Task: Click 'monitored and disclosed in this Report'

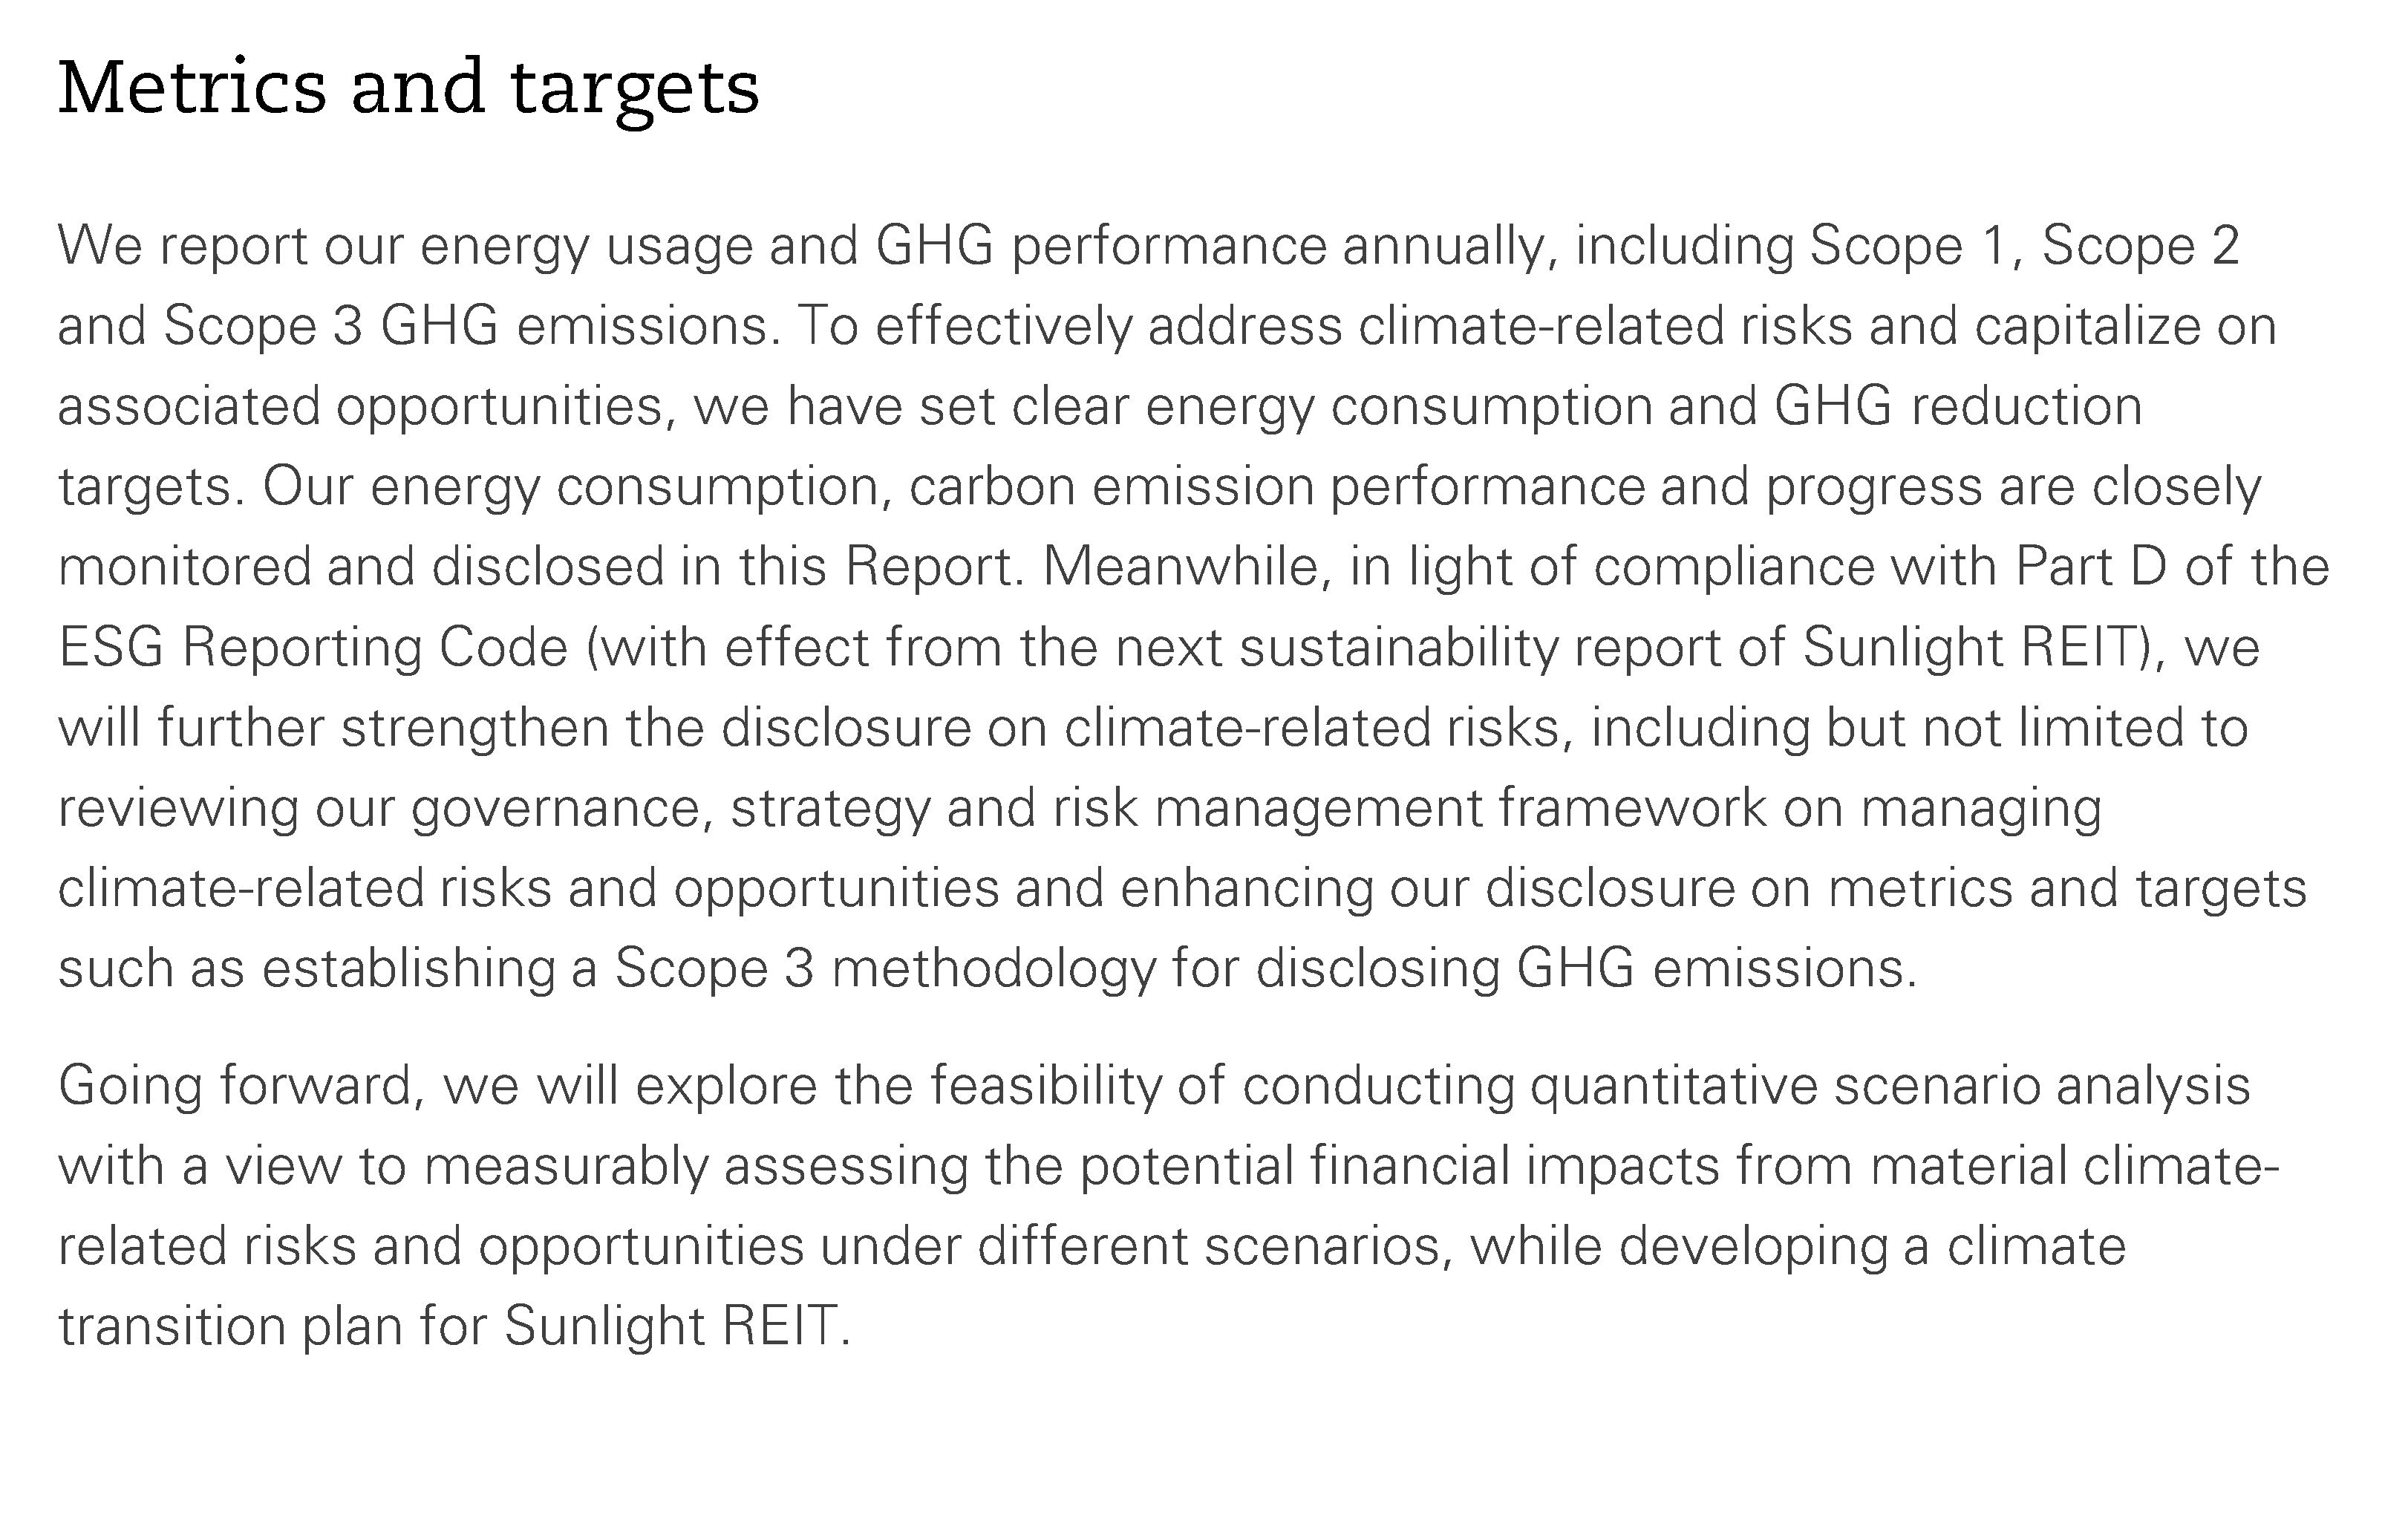Action: pos(535,567)
